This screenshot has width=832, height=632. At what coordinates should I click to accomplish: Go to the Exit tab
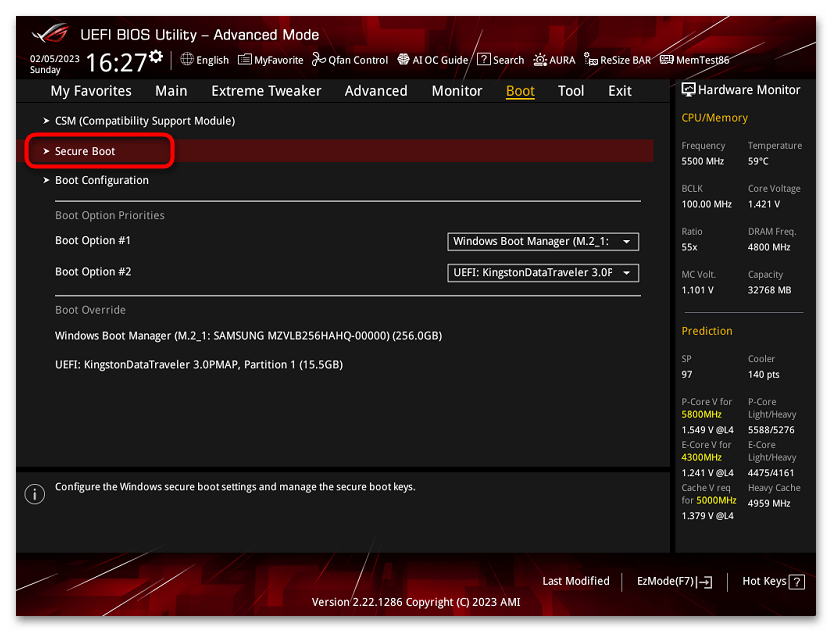619,91
